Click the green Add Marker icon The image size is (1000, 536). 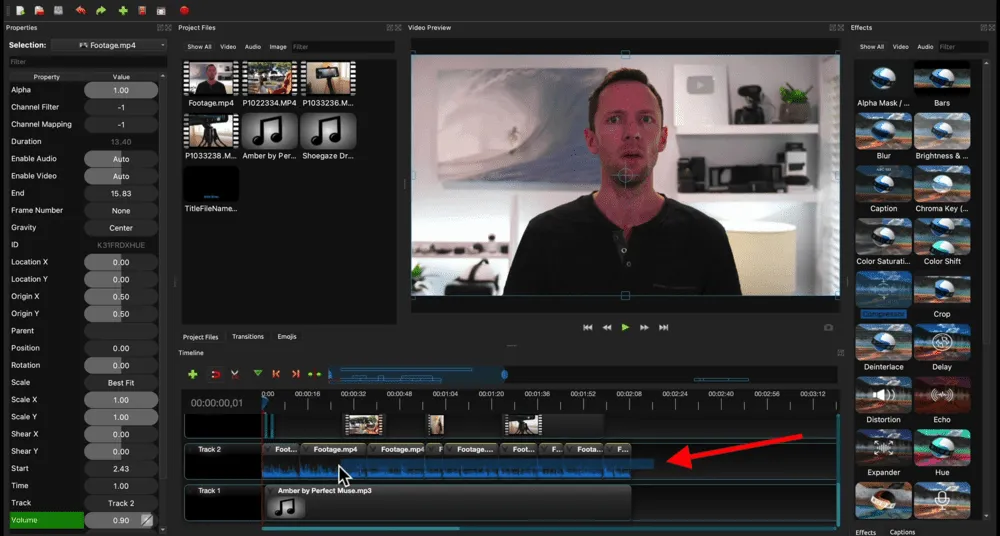pos(258,374)
